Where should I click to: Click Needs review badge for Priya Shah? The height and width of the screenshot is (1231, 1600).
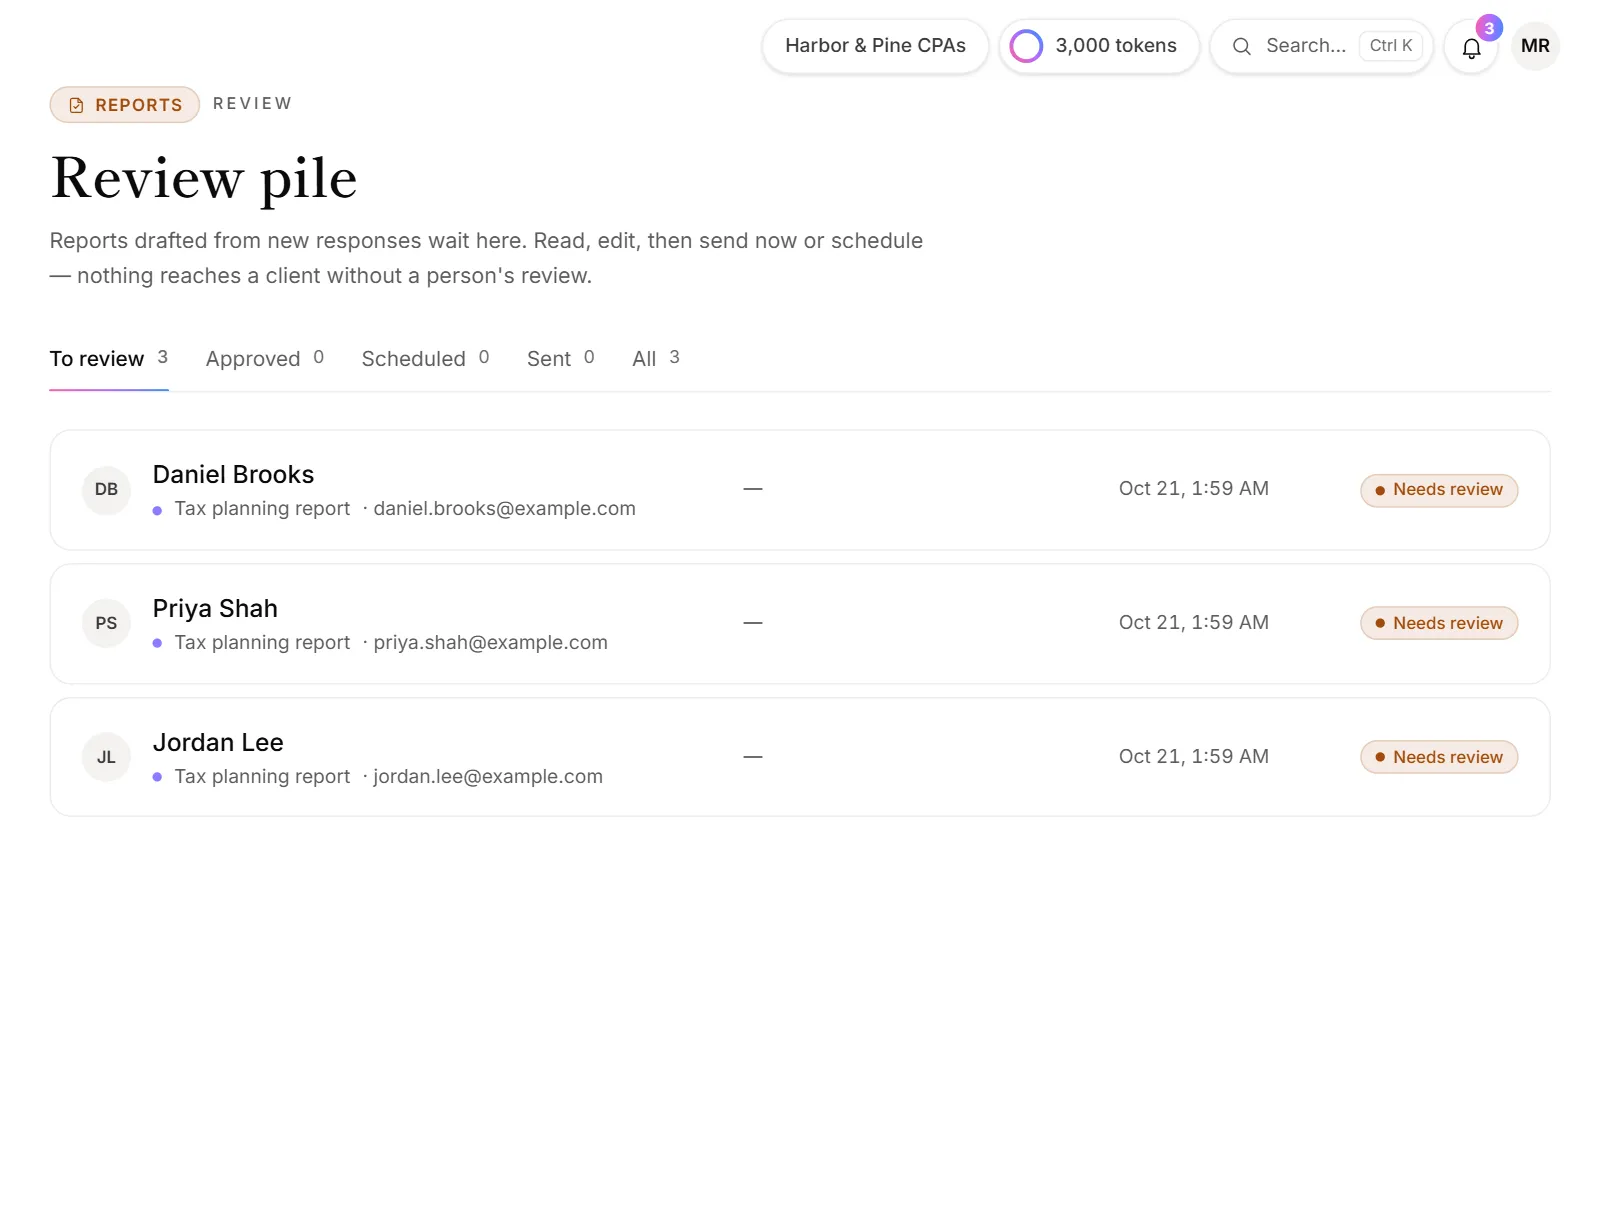pyautogui.click(x=1439, y=624)
